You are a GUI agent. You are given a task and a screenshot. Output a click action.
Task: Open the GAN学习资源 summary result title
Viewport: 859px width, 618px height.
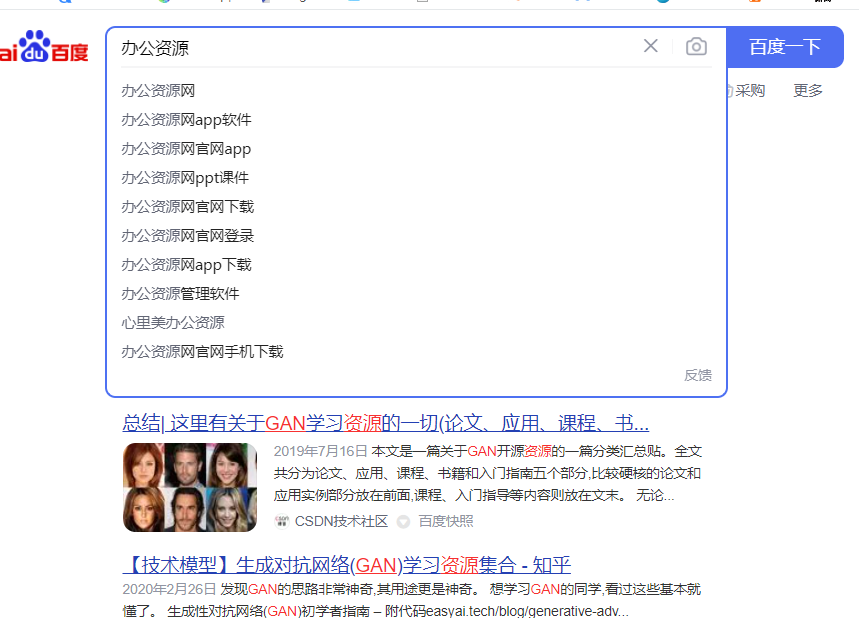(x=386, y=423)
